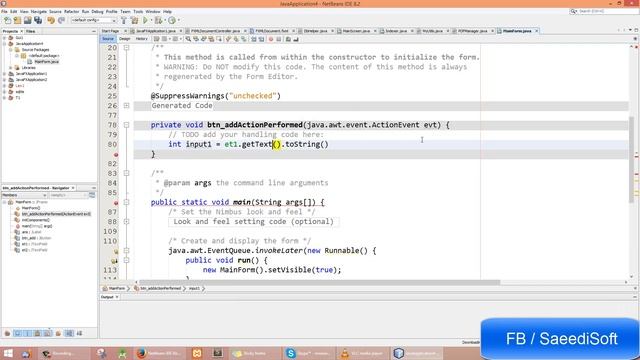640x360 pixels.
Task: Switch to Design view button
Action: 124,39
